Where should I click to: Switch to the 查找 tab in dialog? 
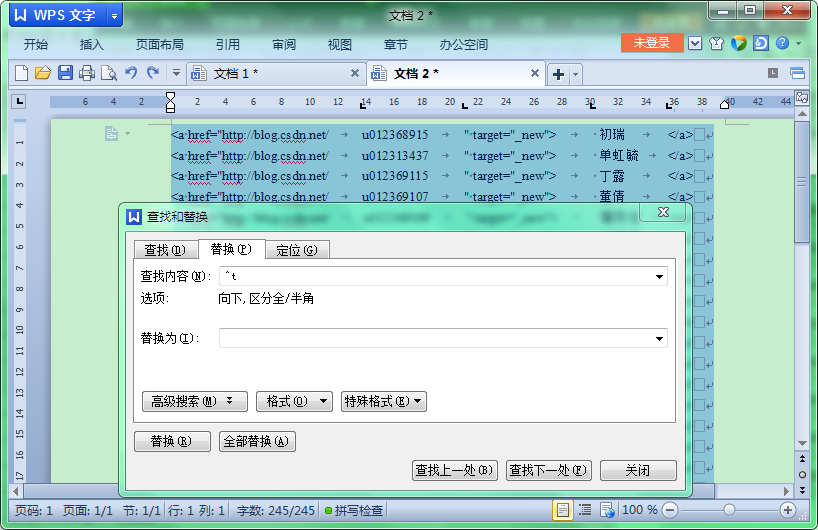click(x=165, y=250)
